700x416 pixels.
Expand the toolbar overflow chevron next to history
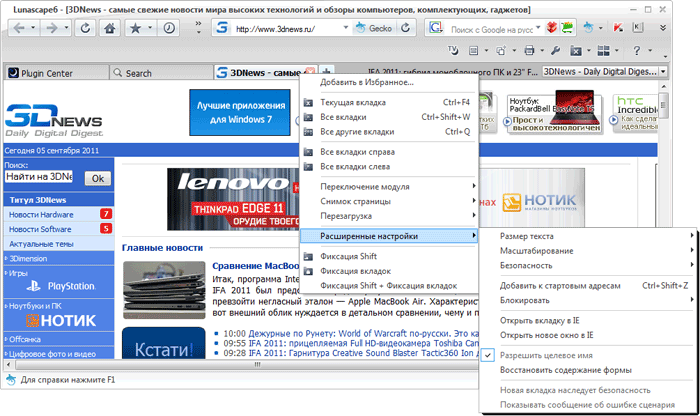(x=198, y=28)
